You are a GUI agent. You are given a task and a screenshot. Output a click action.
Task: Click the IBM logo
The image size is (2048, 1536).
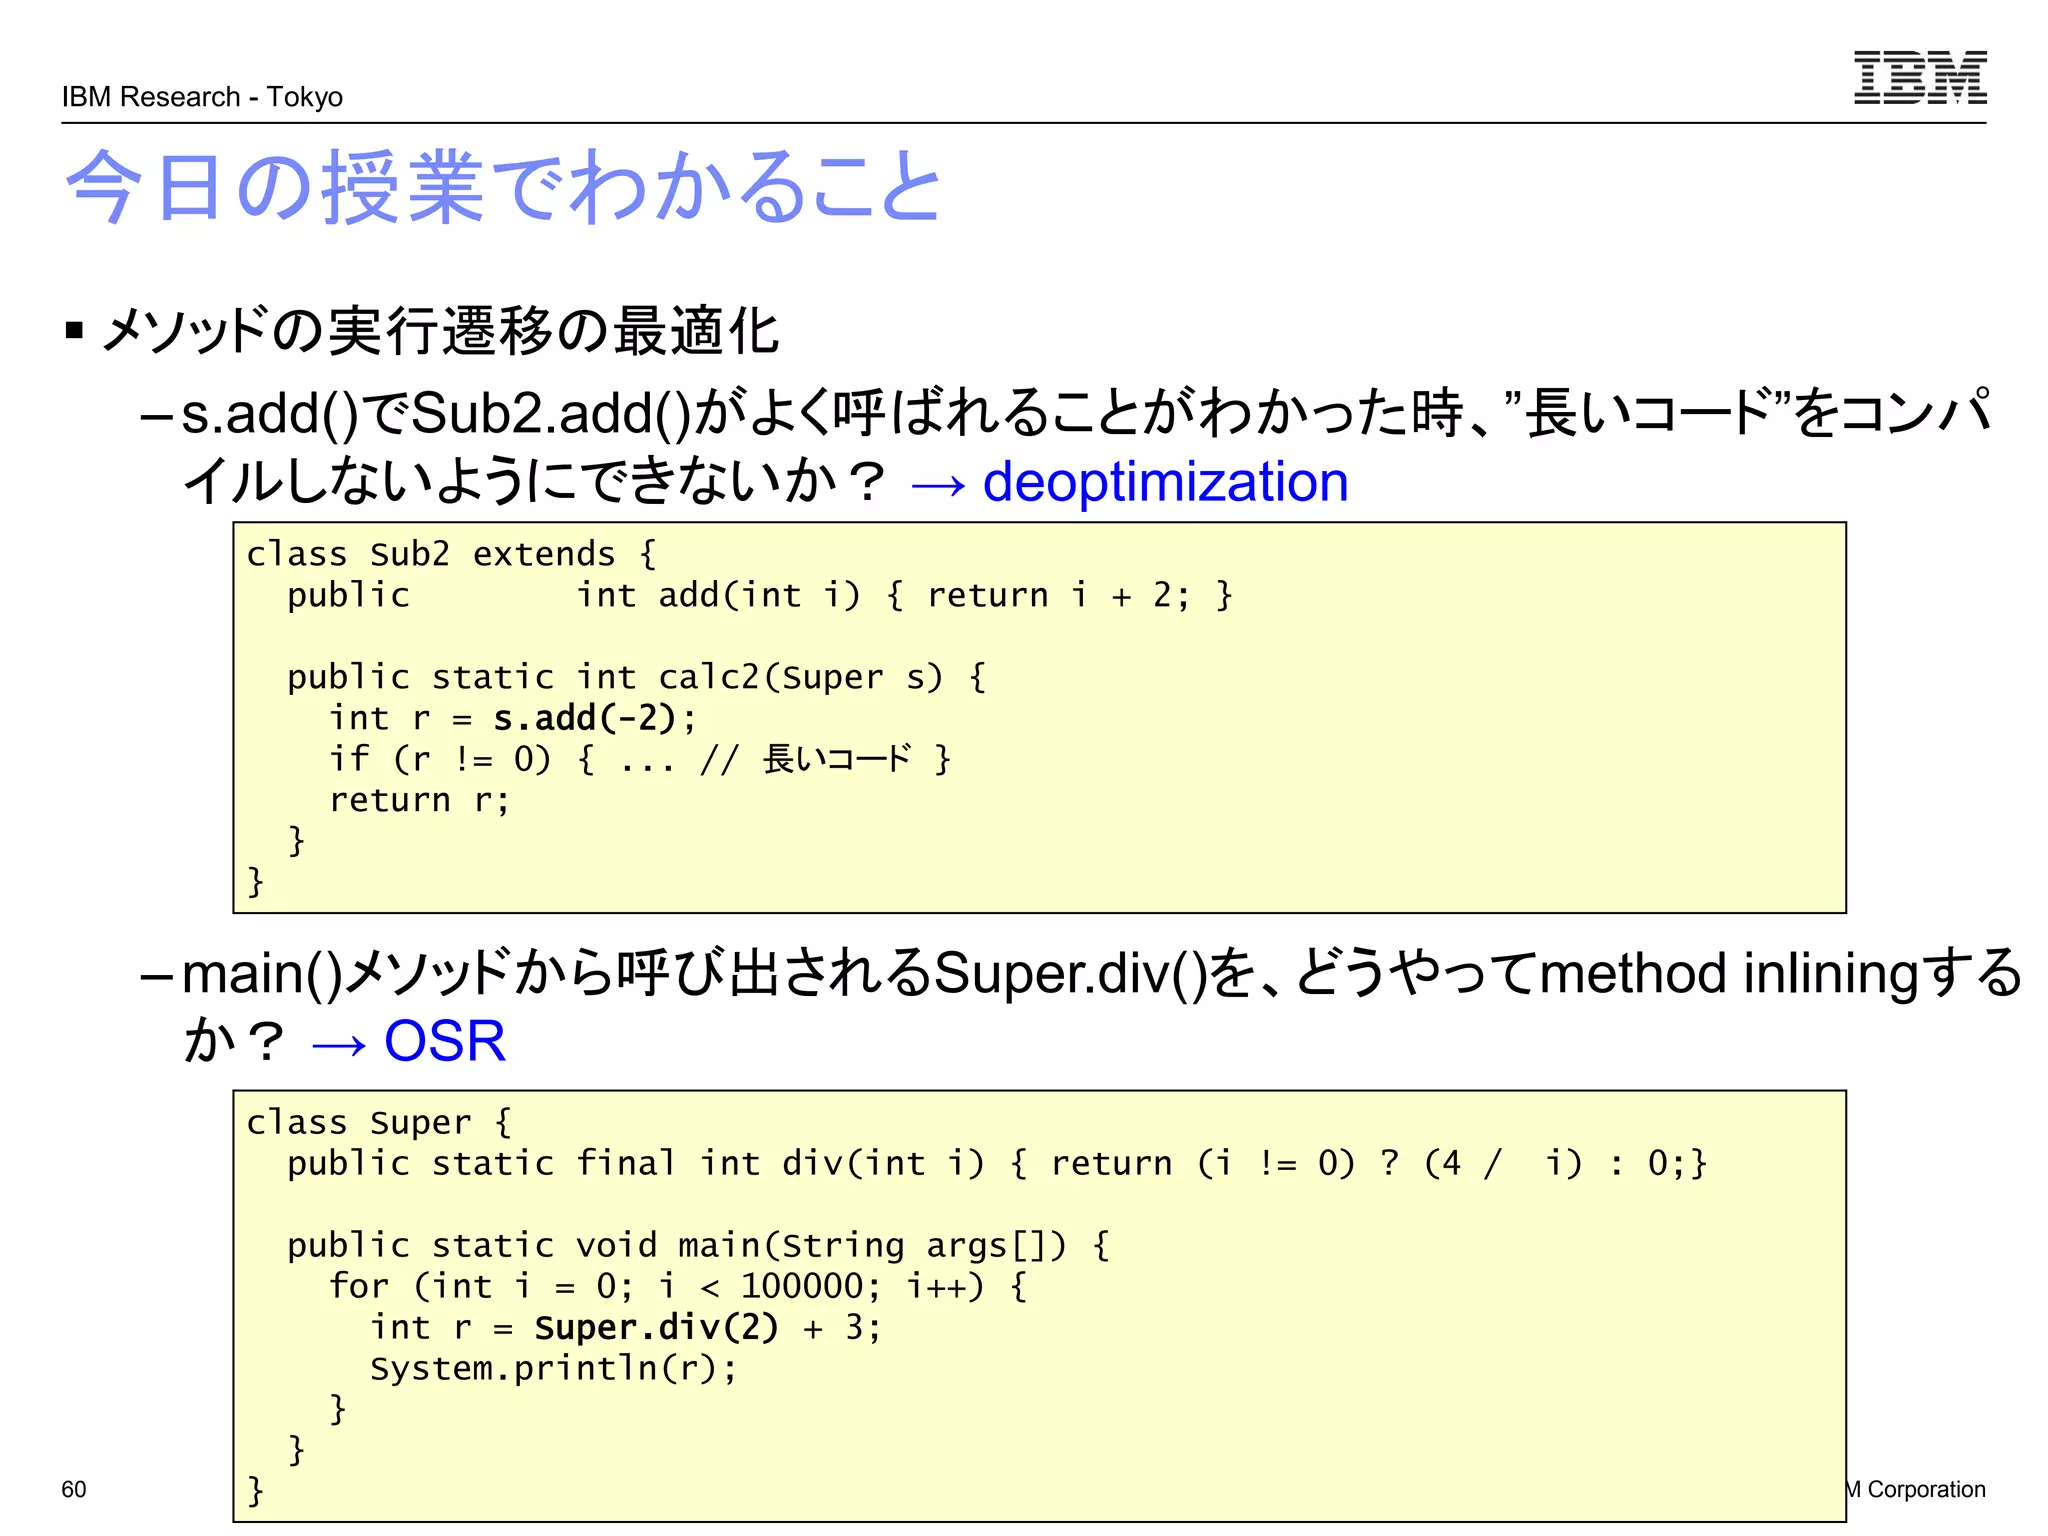tap(1919, 78)
